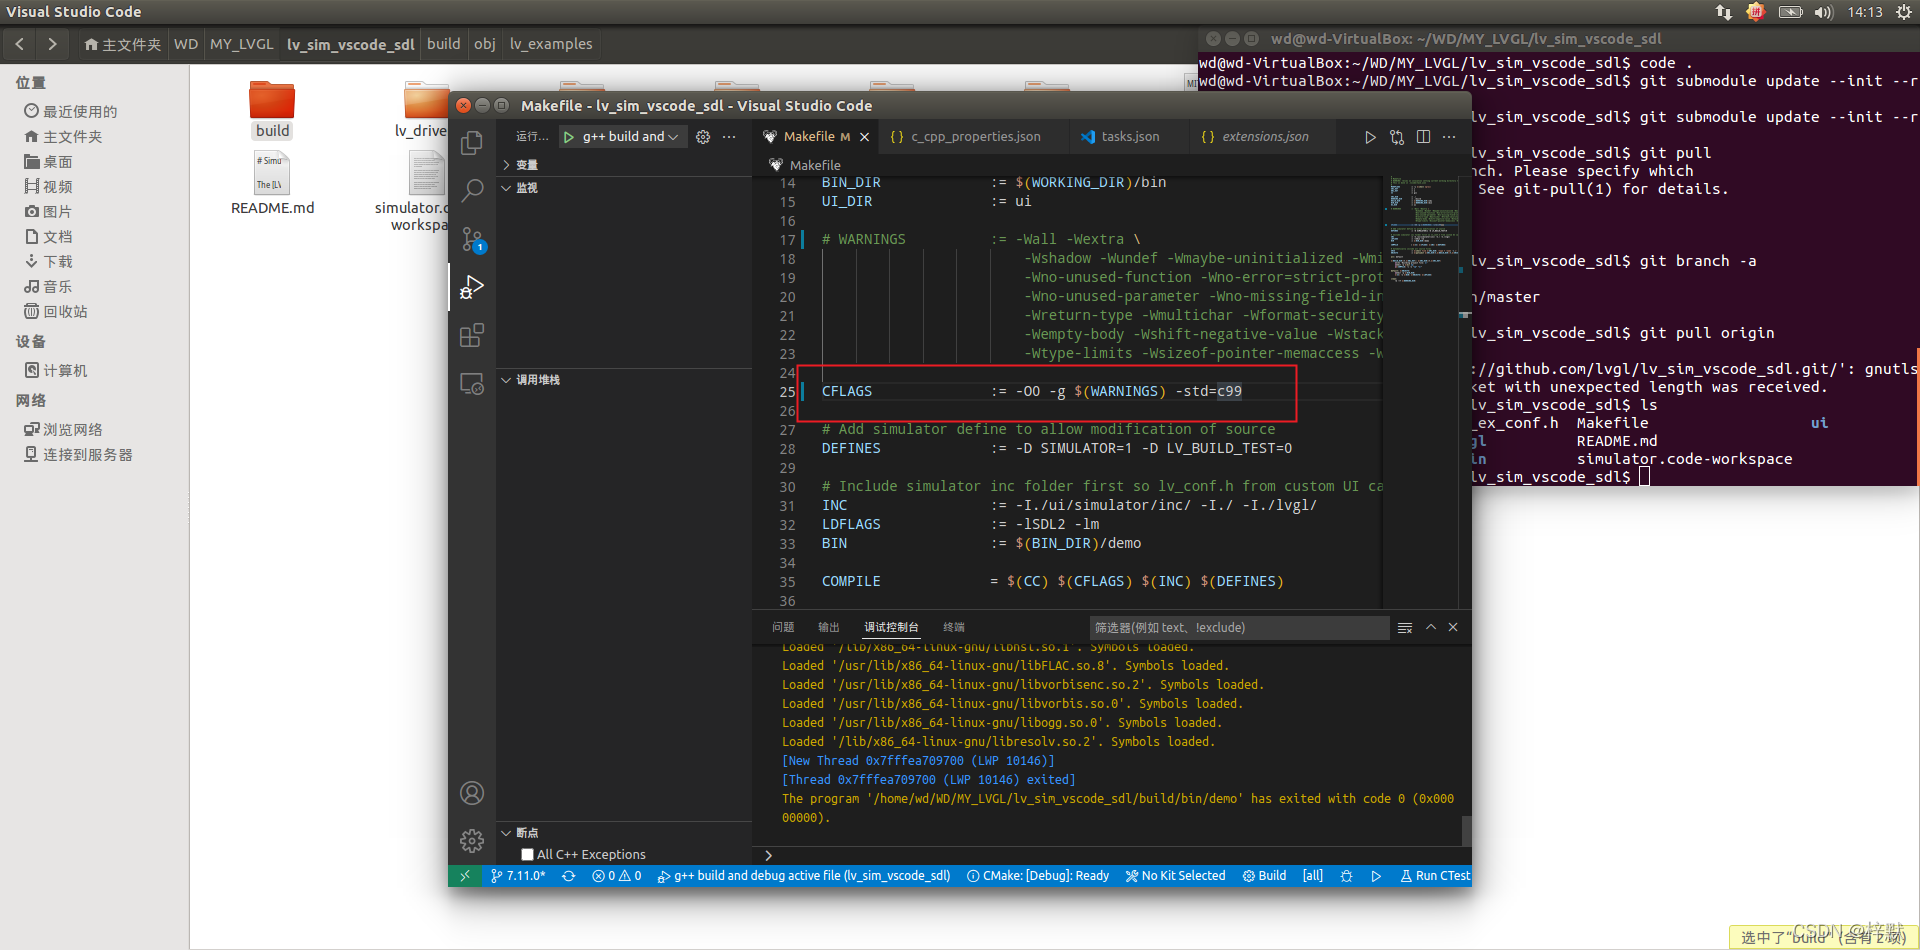Viewport: 1920px width, 950px height.
Task: Click Run CTest in the status bar
Action: (1435, 876)
